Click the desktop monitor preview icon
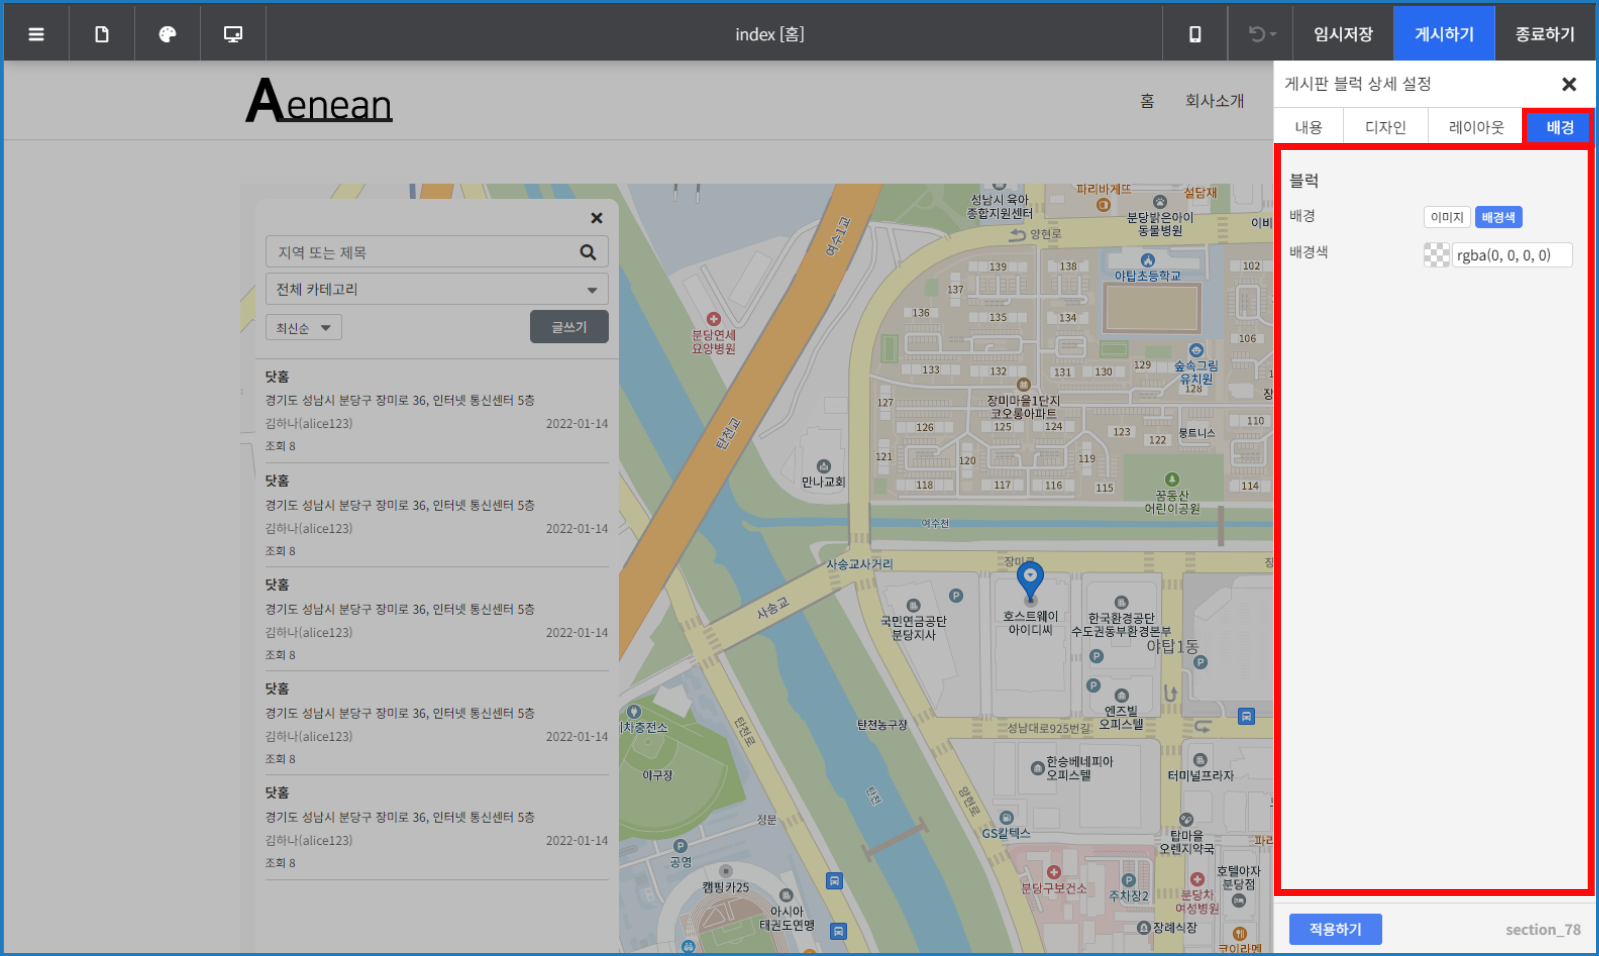This screenshot has height=956, width=1599. click(233, 34)
